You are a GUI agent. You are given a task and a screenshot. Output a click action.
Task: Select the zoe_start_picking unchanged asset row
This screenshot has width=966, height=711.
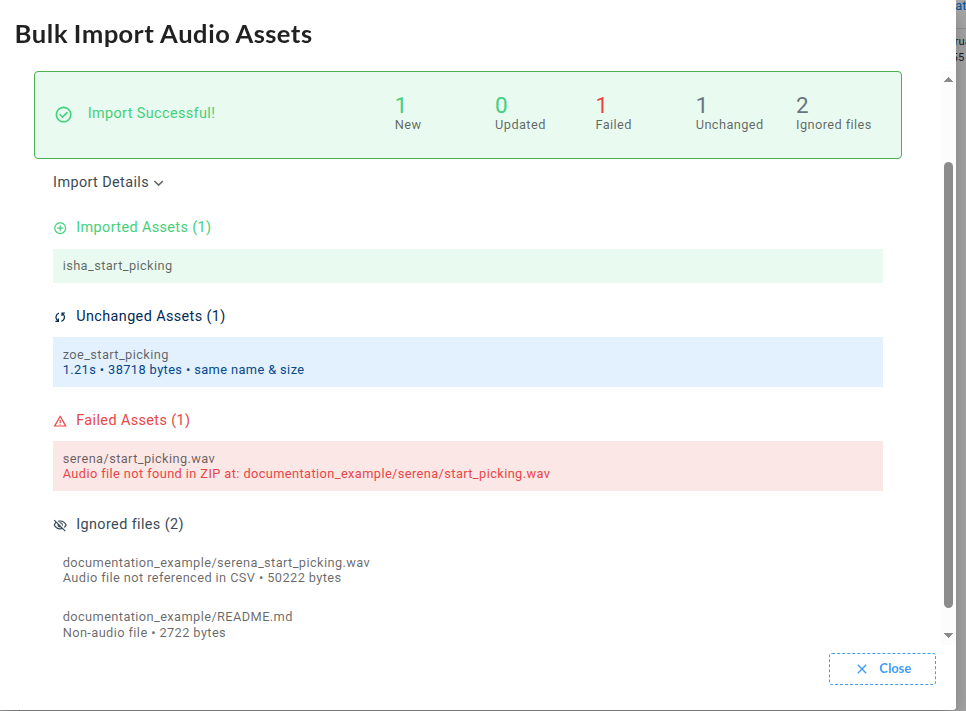pos(467,362)
